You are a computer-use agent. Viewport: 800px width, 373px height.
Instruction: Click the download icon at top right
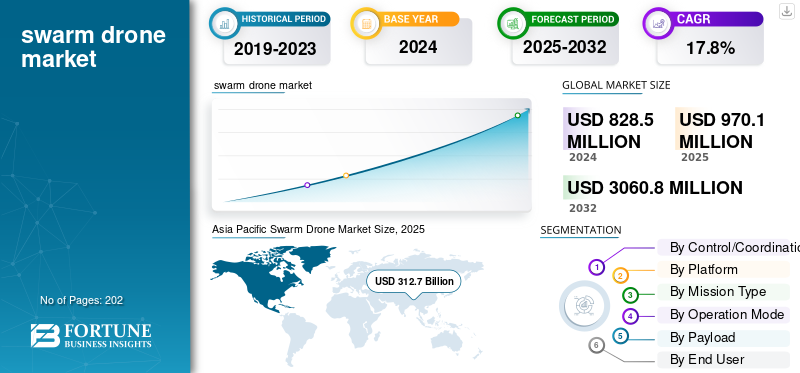pyautogui.click(x=786, y=11)
